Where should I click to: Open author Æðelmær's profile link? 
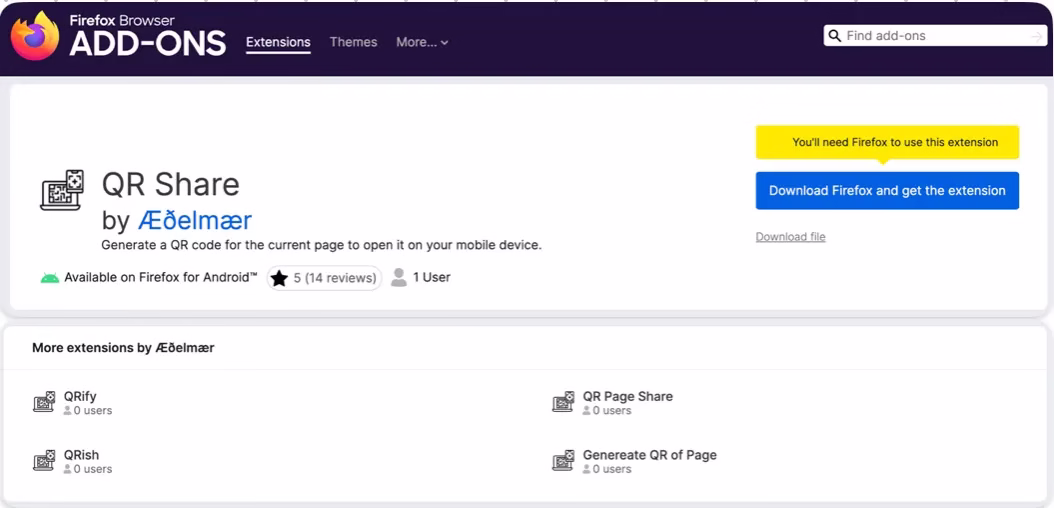195,220
